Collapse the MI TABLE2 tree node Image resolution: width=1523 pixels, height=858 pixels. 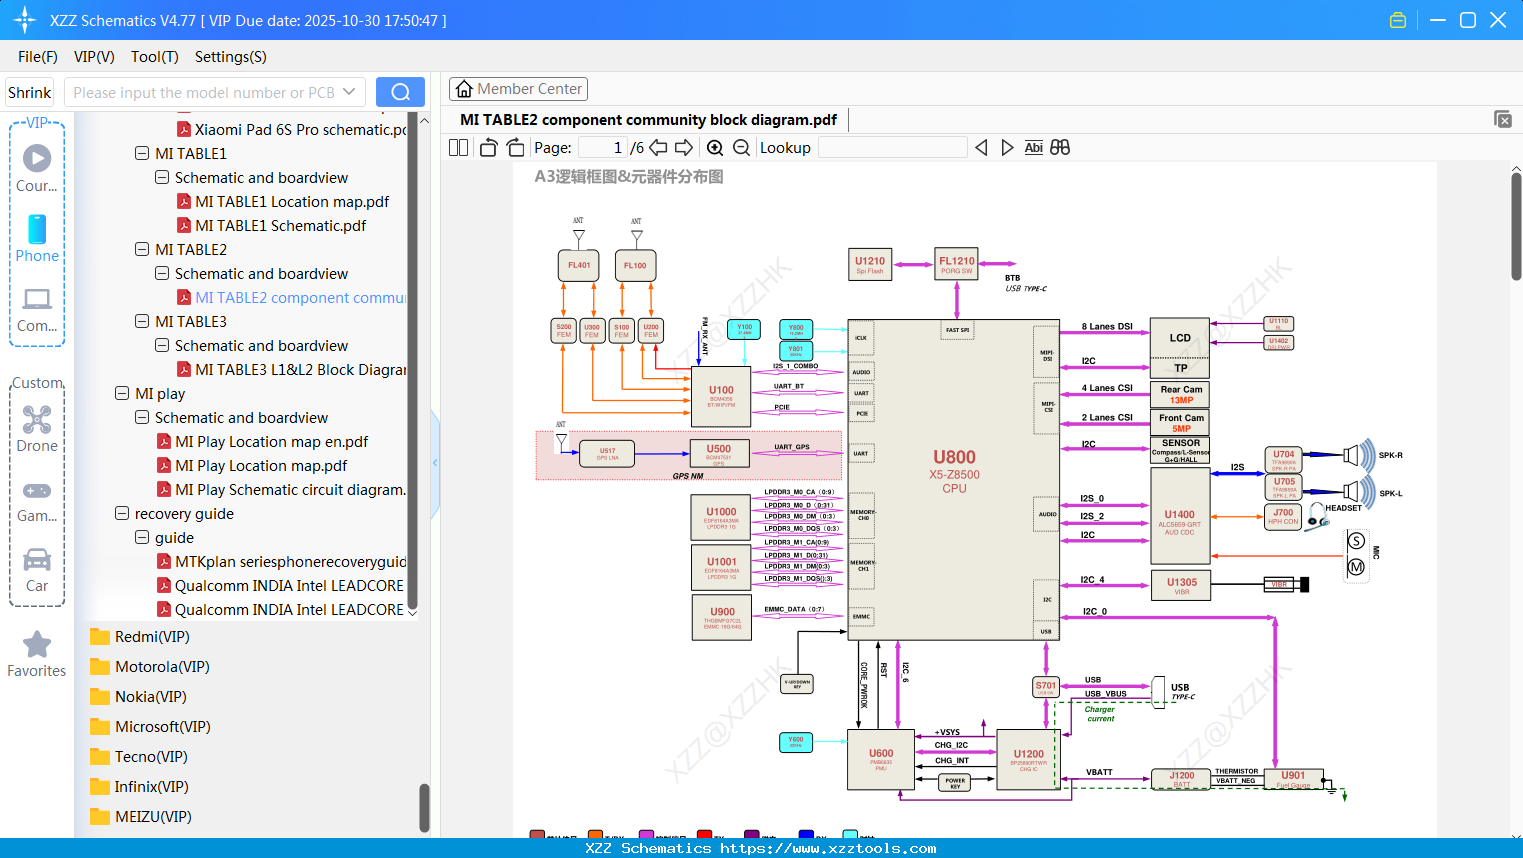142,249
